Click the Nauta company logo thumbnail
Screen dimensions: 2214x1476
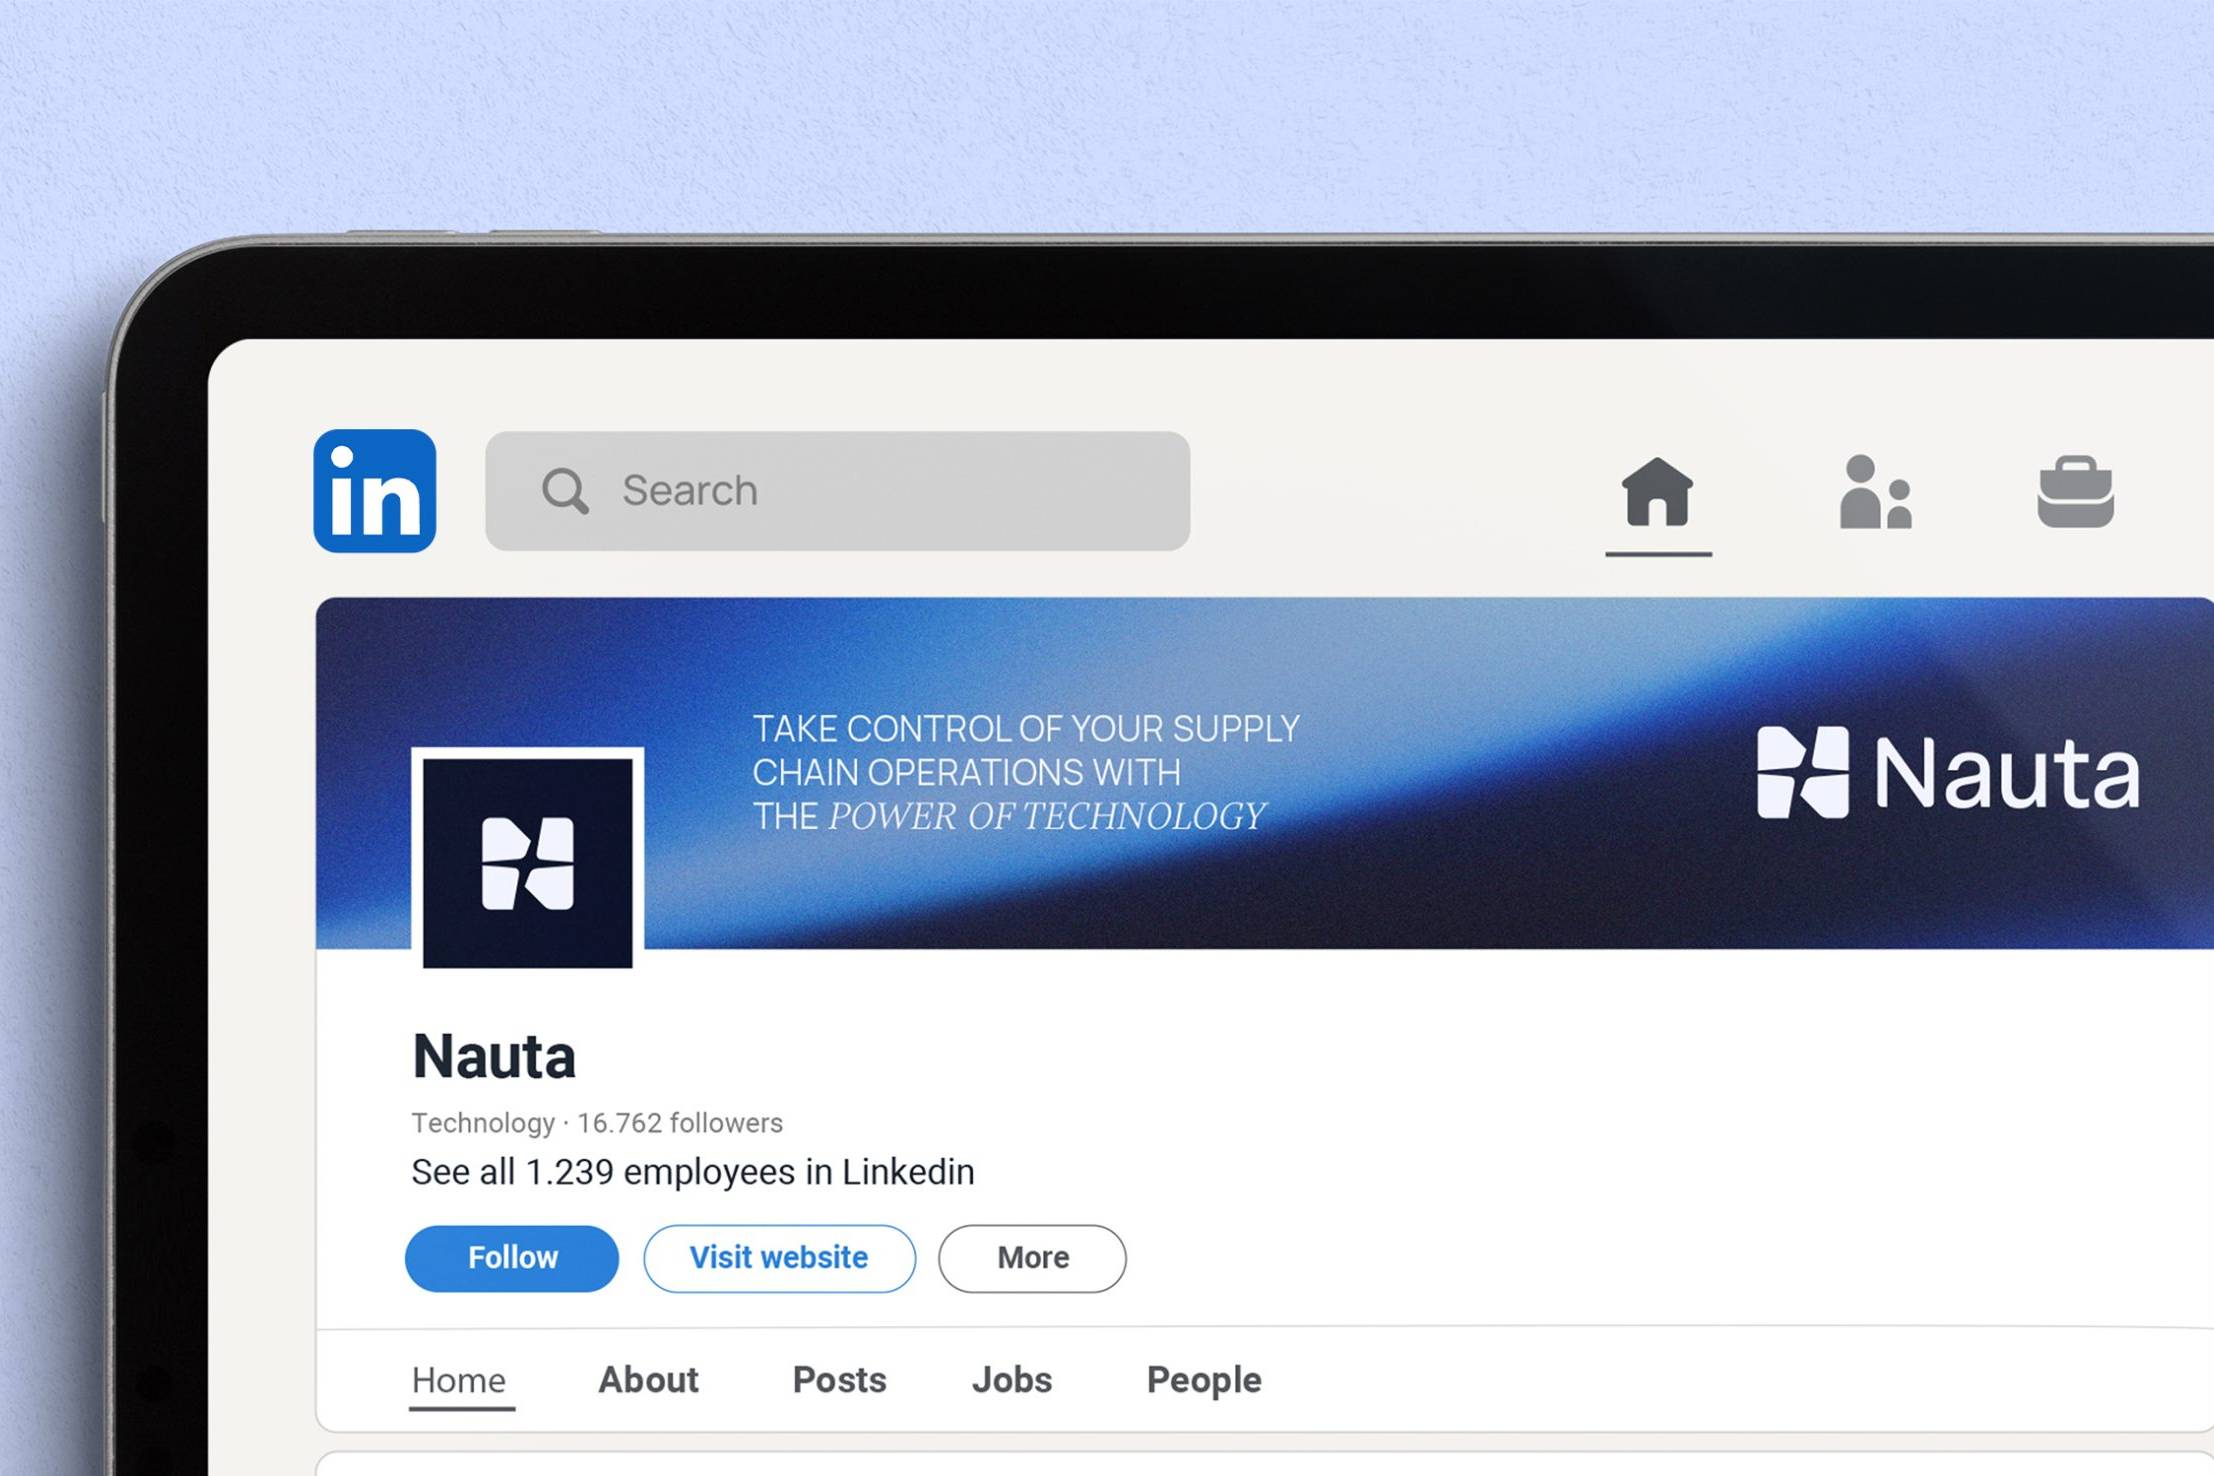[528, 862]
